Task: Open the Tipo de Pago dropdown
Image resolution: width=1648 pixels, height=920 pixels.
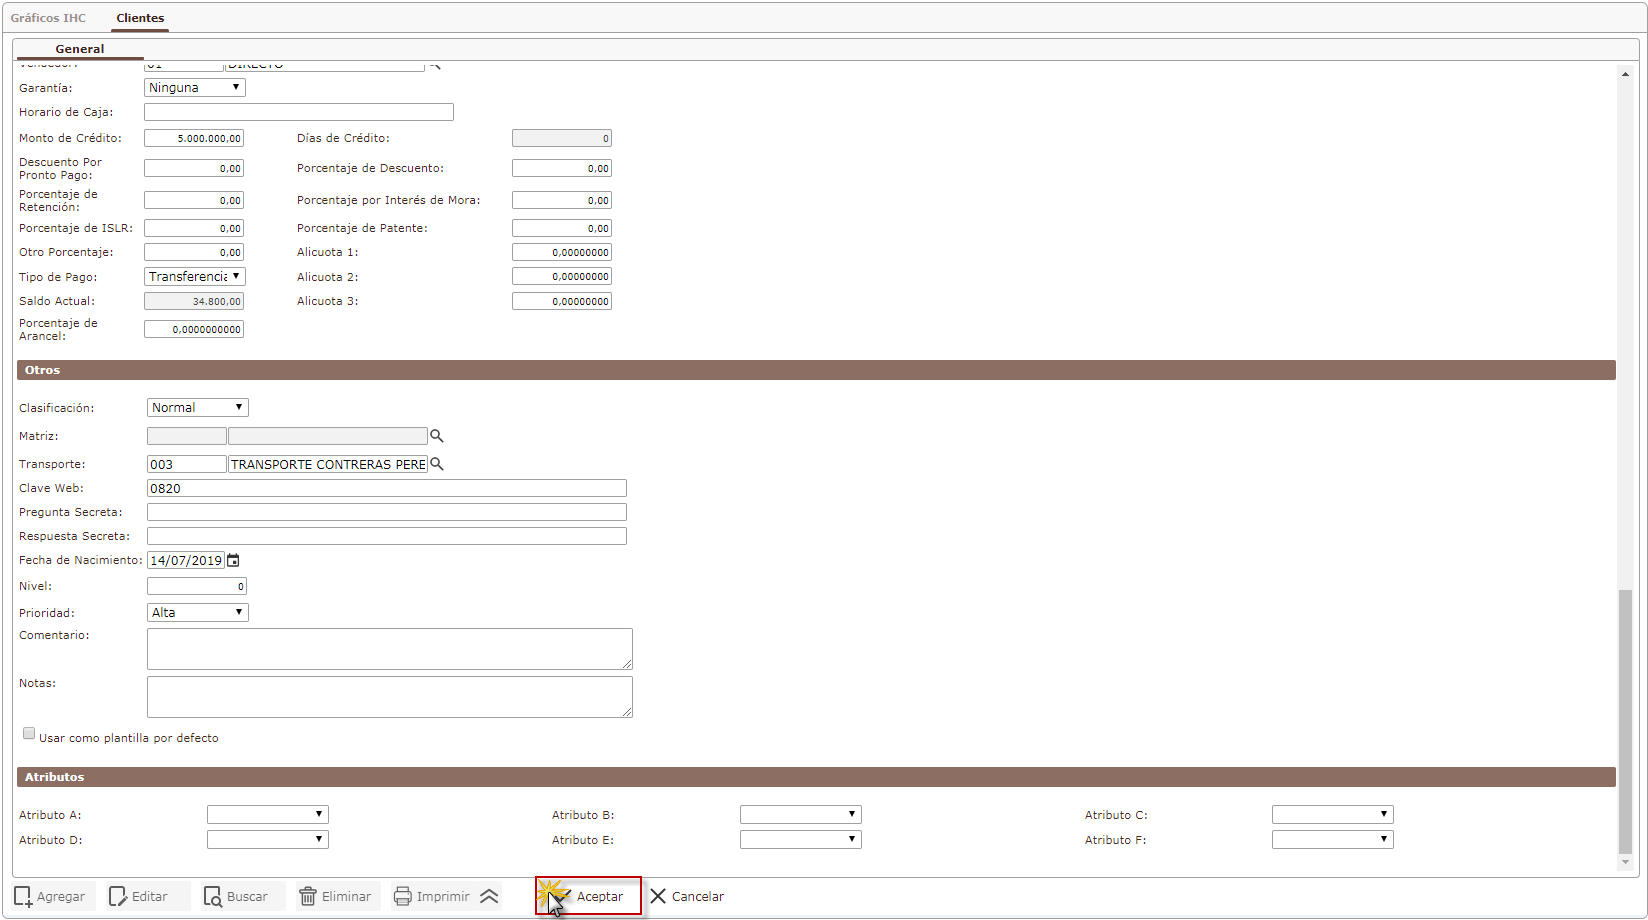Action: coord(195,277)
